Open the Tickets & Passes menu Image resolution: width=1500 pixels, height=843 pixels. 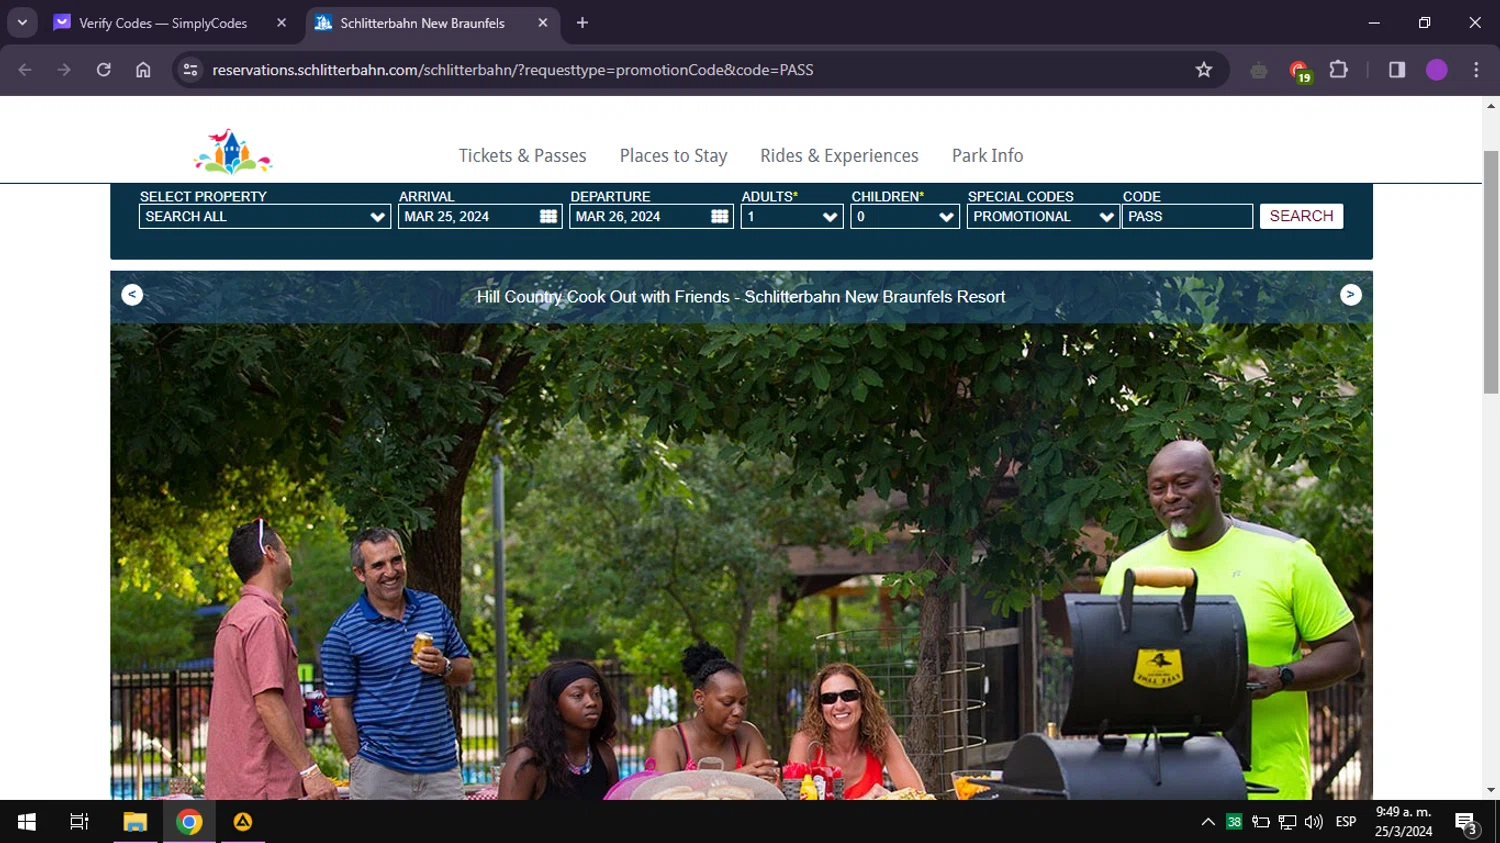click(523, 156)
